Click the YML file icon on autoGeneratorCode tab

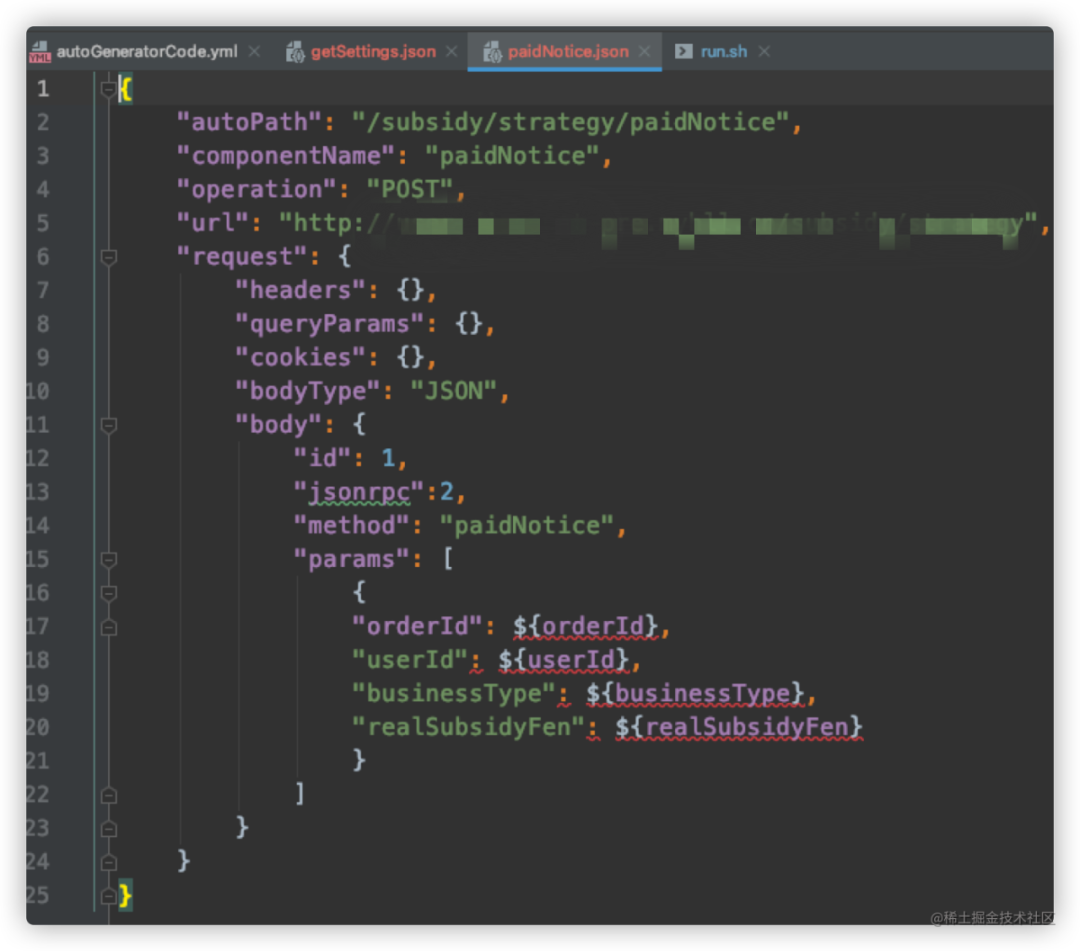pyautogui.click(x=40, y=52)
